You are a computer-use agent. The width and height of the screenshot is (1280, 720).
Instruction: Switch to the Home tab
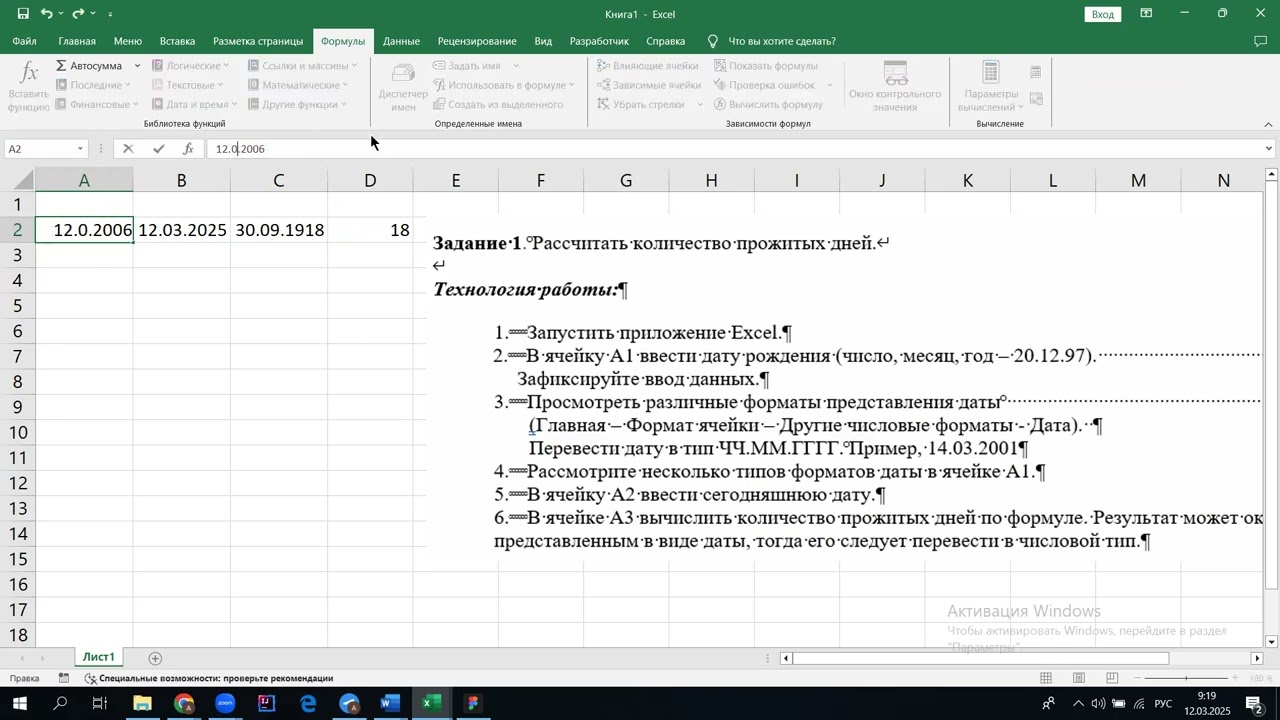point(77,41)
